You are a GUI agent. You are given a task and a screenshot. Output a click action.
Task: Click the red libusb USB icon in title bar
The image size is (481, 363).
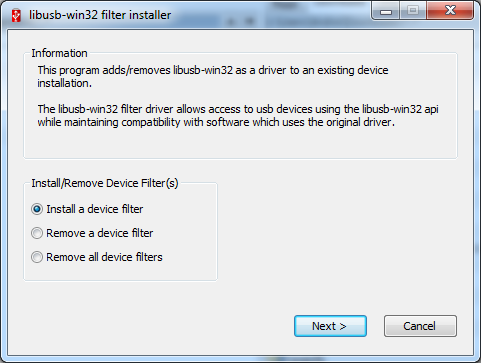point(16,16)
